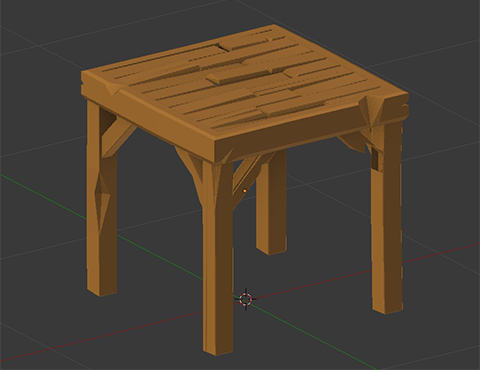The height and width of the screenshot is (370, 480).
Task: Click the orange object origin dot
Action: [245, 191]
